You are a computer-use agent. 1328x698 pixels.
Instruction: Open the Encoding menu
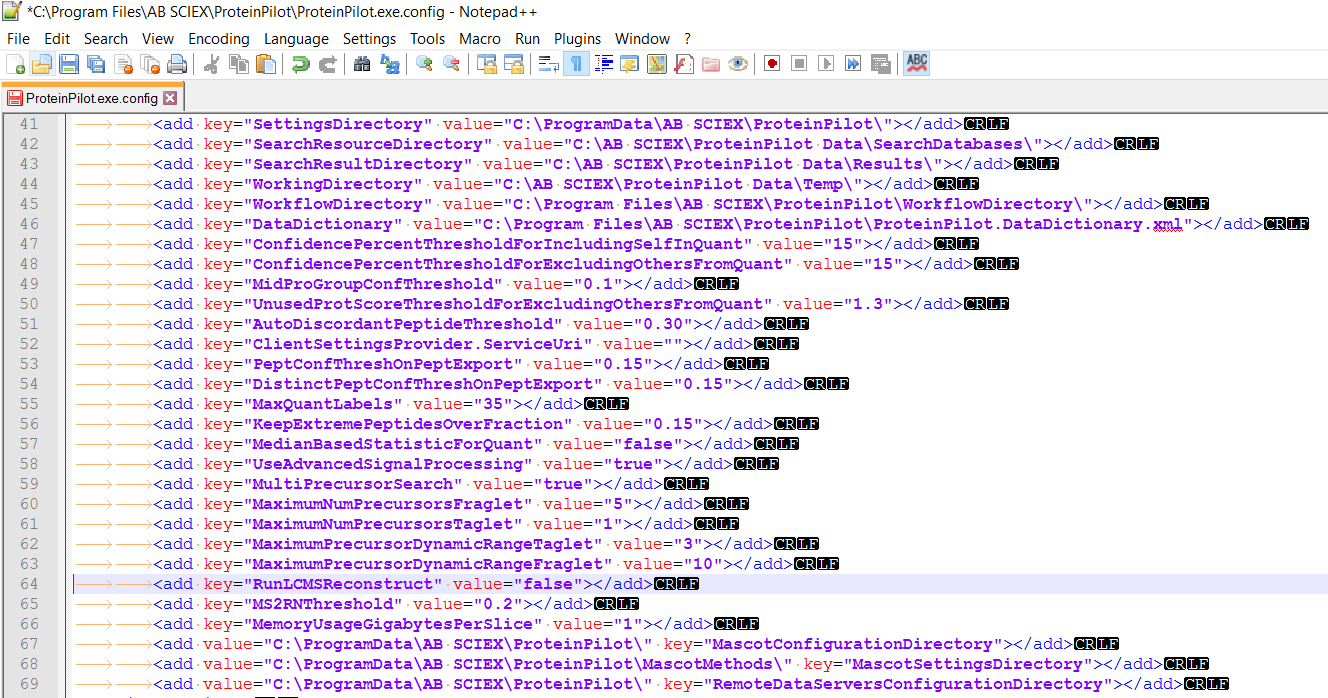coord(219,39)
